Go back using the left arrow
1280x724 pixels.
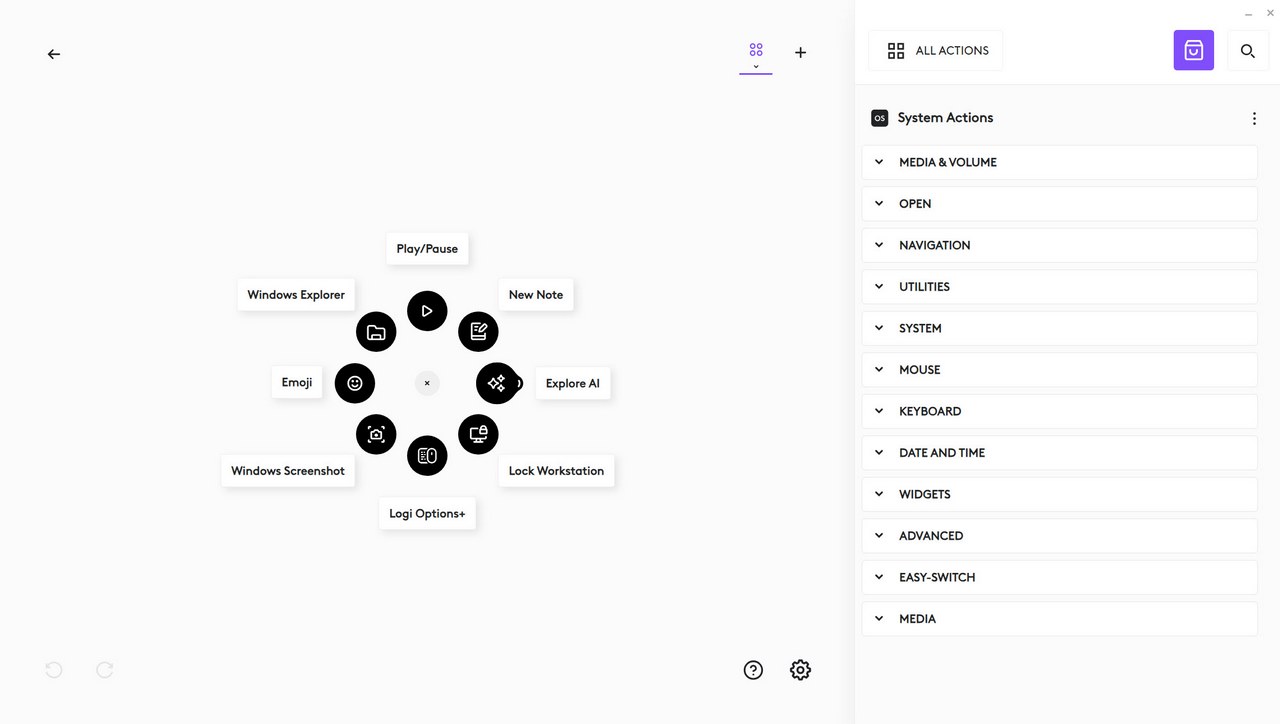54,54
